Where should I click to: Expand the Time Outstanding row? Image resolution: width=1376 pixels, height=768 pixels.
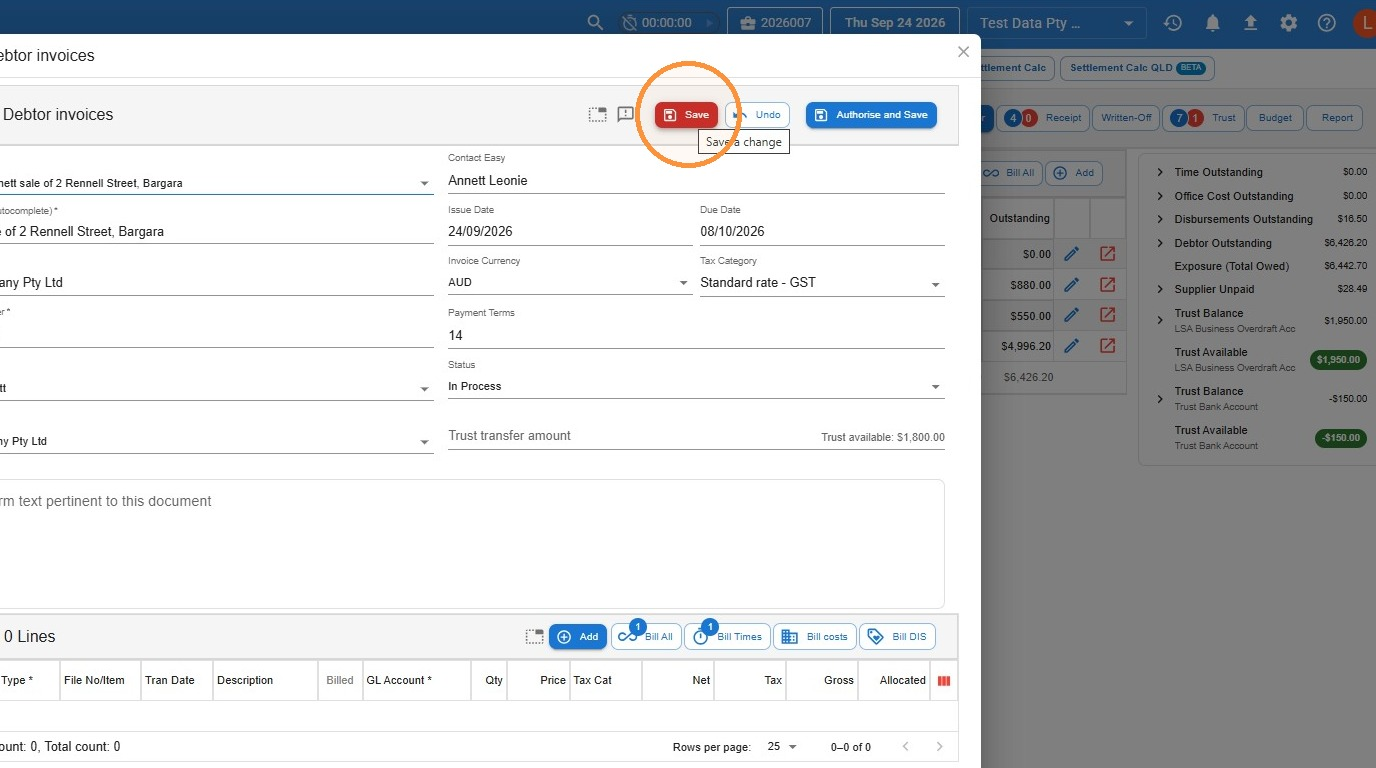click(x=1160, y=172)
